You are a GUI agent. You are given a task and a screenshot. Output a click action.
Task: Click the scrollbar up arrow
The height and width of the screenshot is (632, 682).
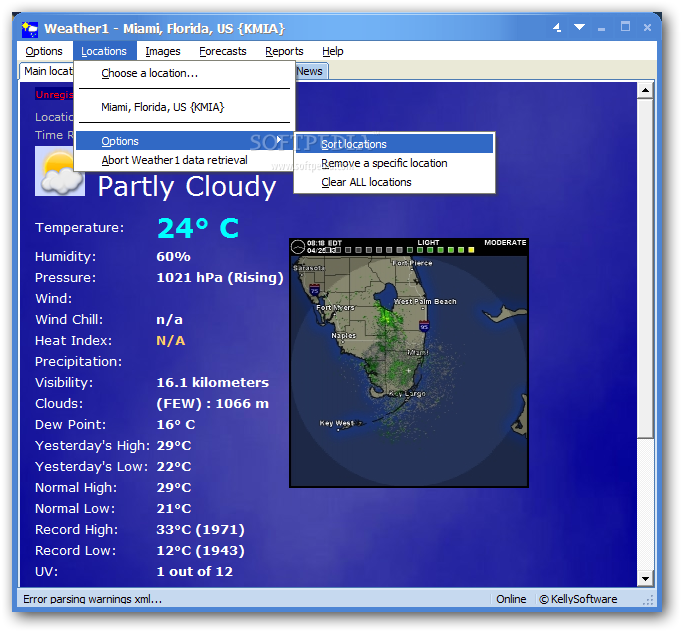tap(645, 90)
